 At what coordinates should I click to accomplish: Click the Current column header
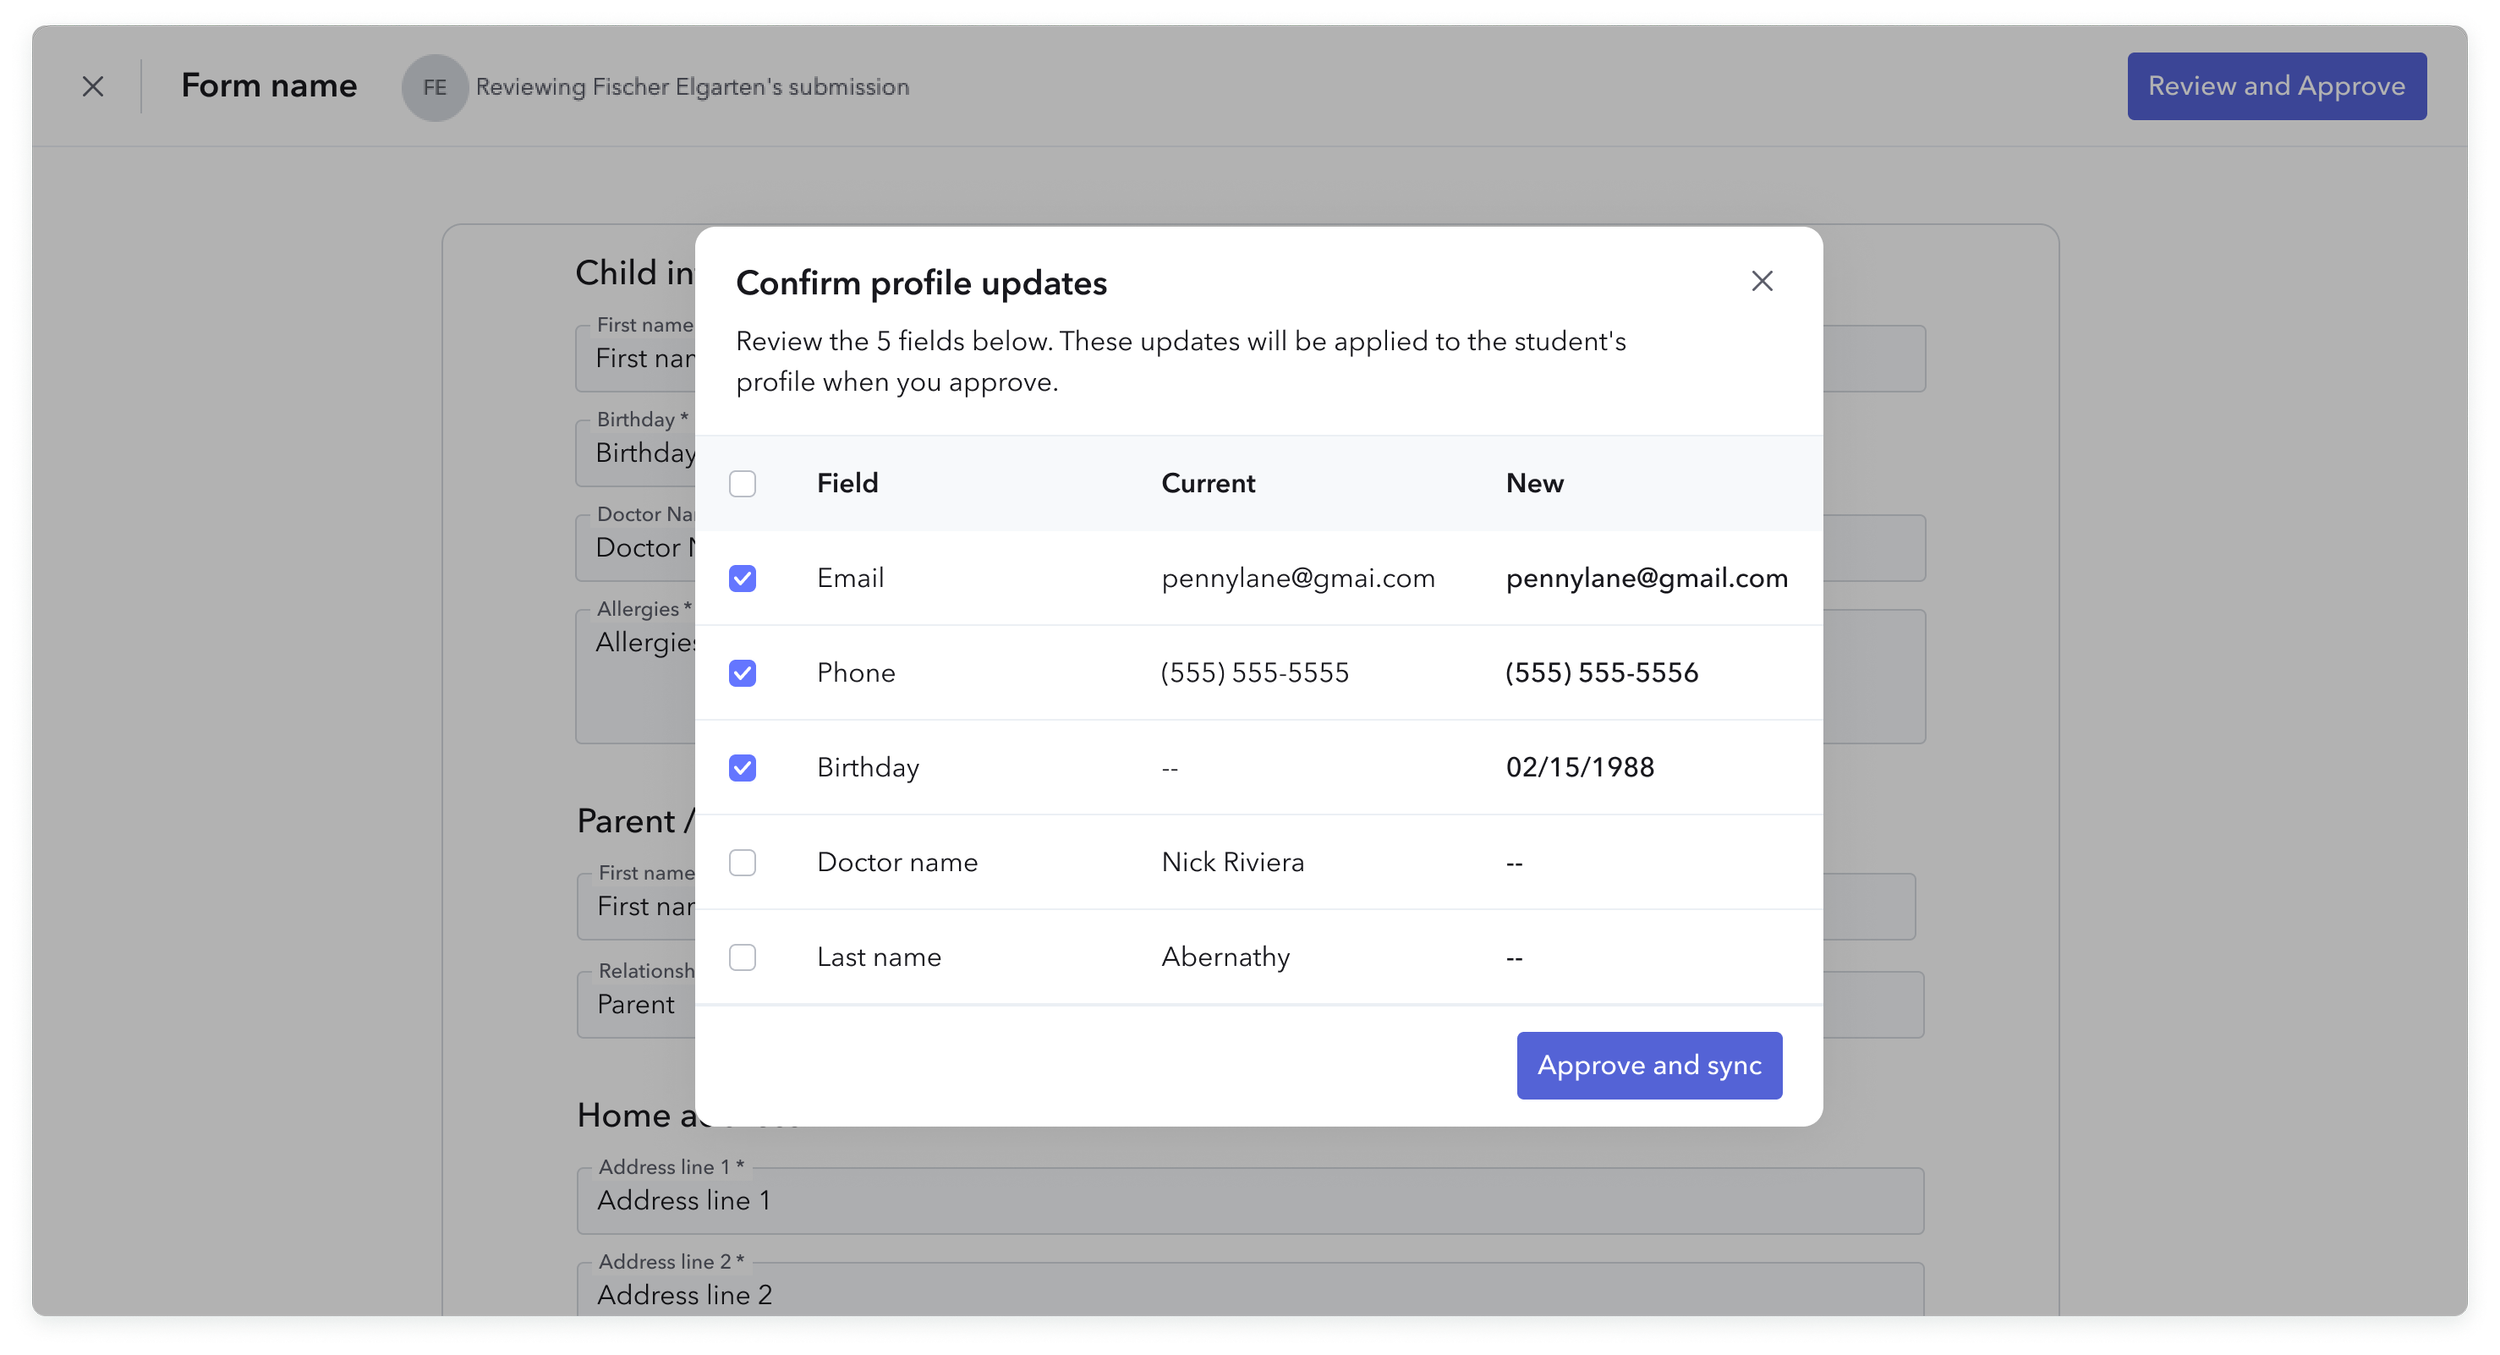[x=1207, y=484]
